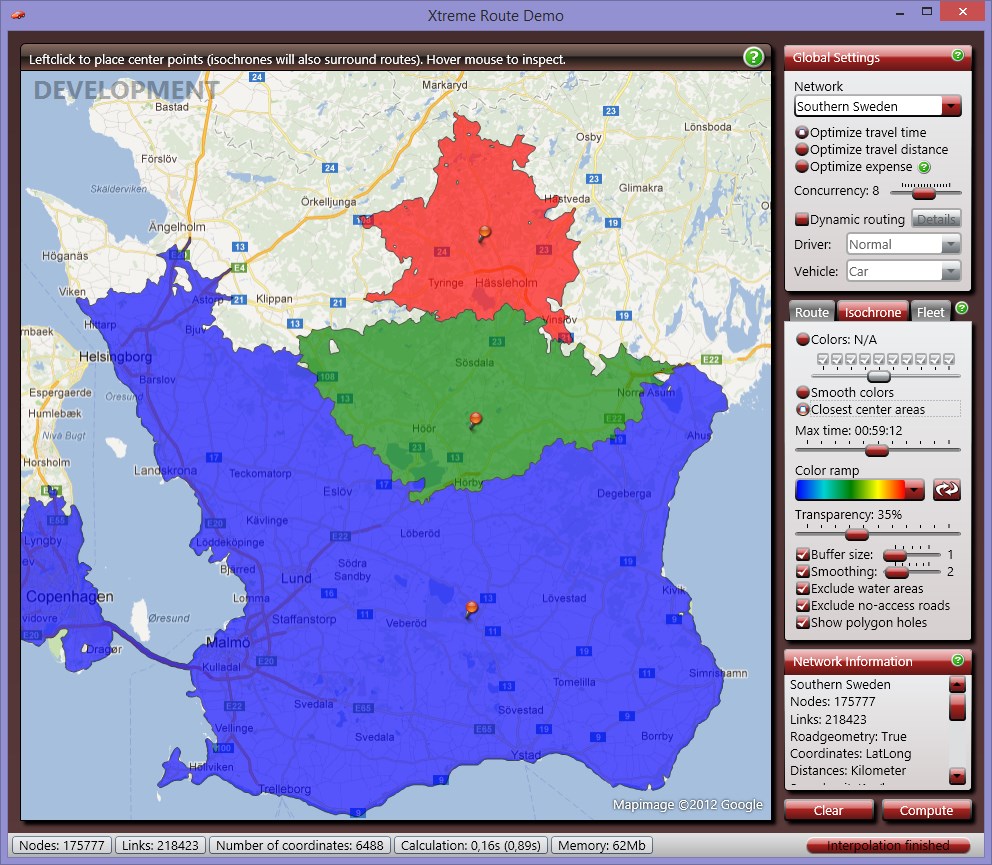Enable the Dynamic routing checkbox
992x865 pixels.
pos(802,219)
